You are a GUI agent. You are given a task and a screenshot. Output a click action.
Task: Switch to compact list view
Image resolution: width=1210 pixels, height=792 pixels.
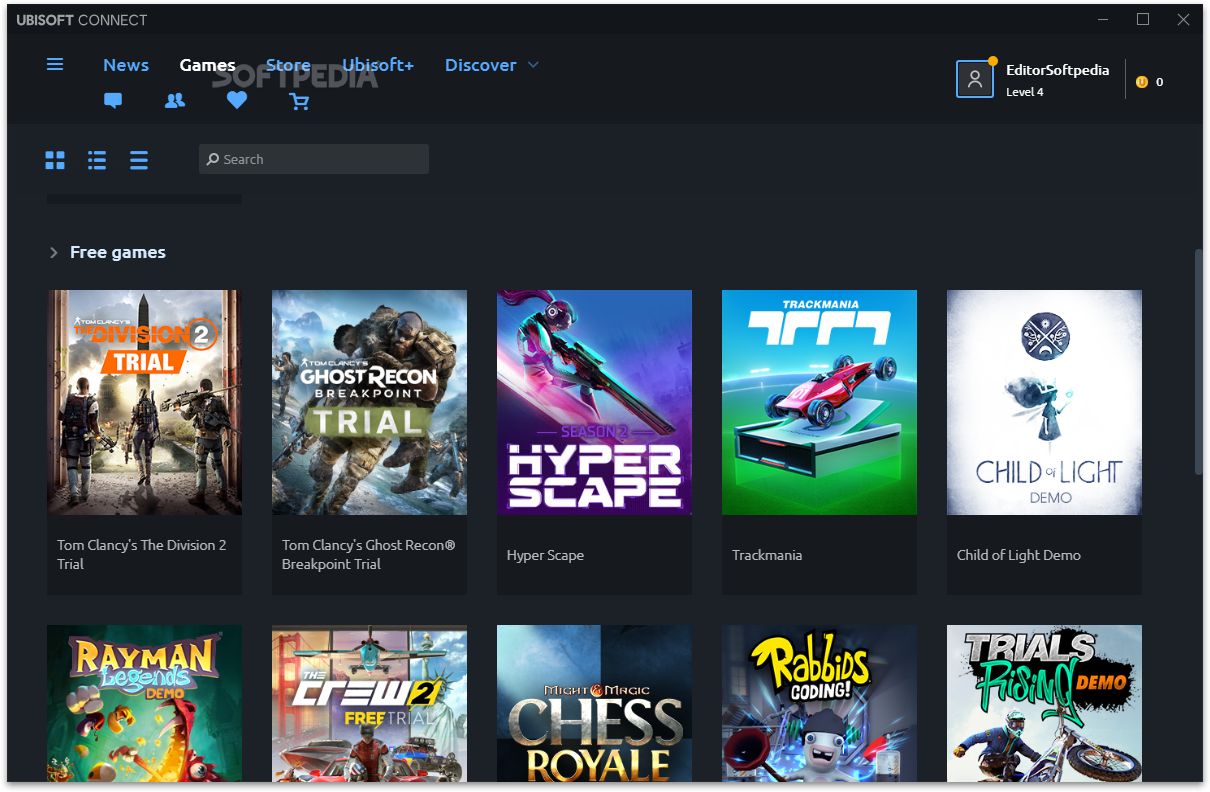[x=139, y=160]
